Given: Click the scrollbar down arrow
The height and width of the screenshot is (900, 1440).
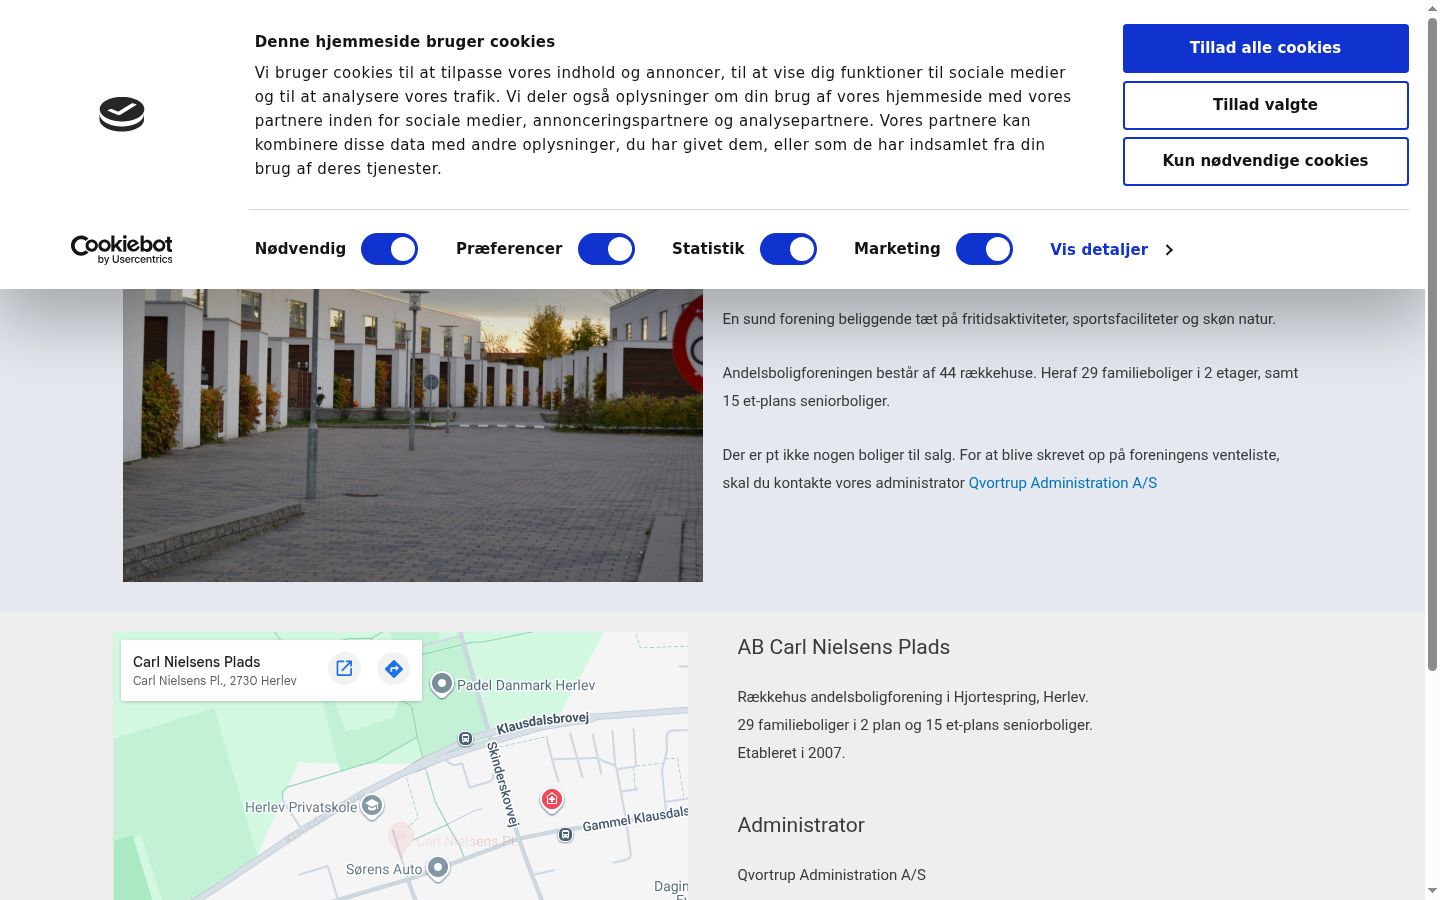Looking at the screenshot, I should coord(1432,891).
